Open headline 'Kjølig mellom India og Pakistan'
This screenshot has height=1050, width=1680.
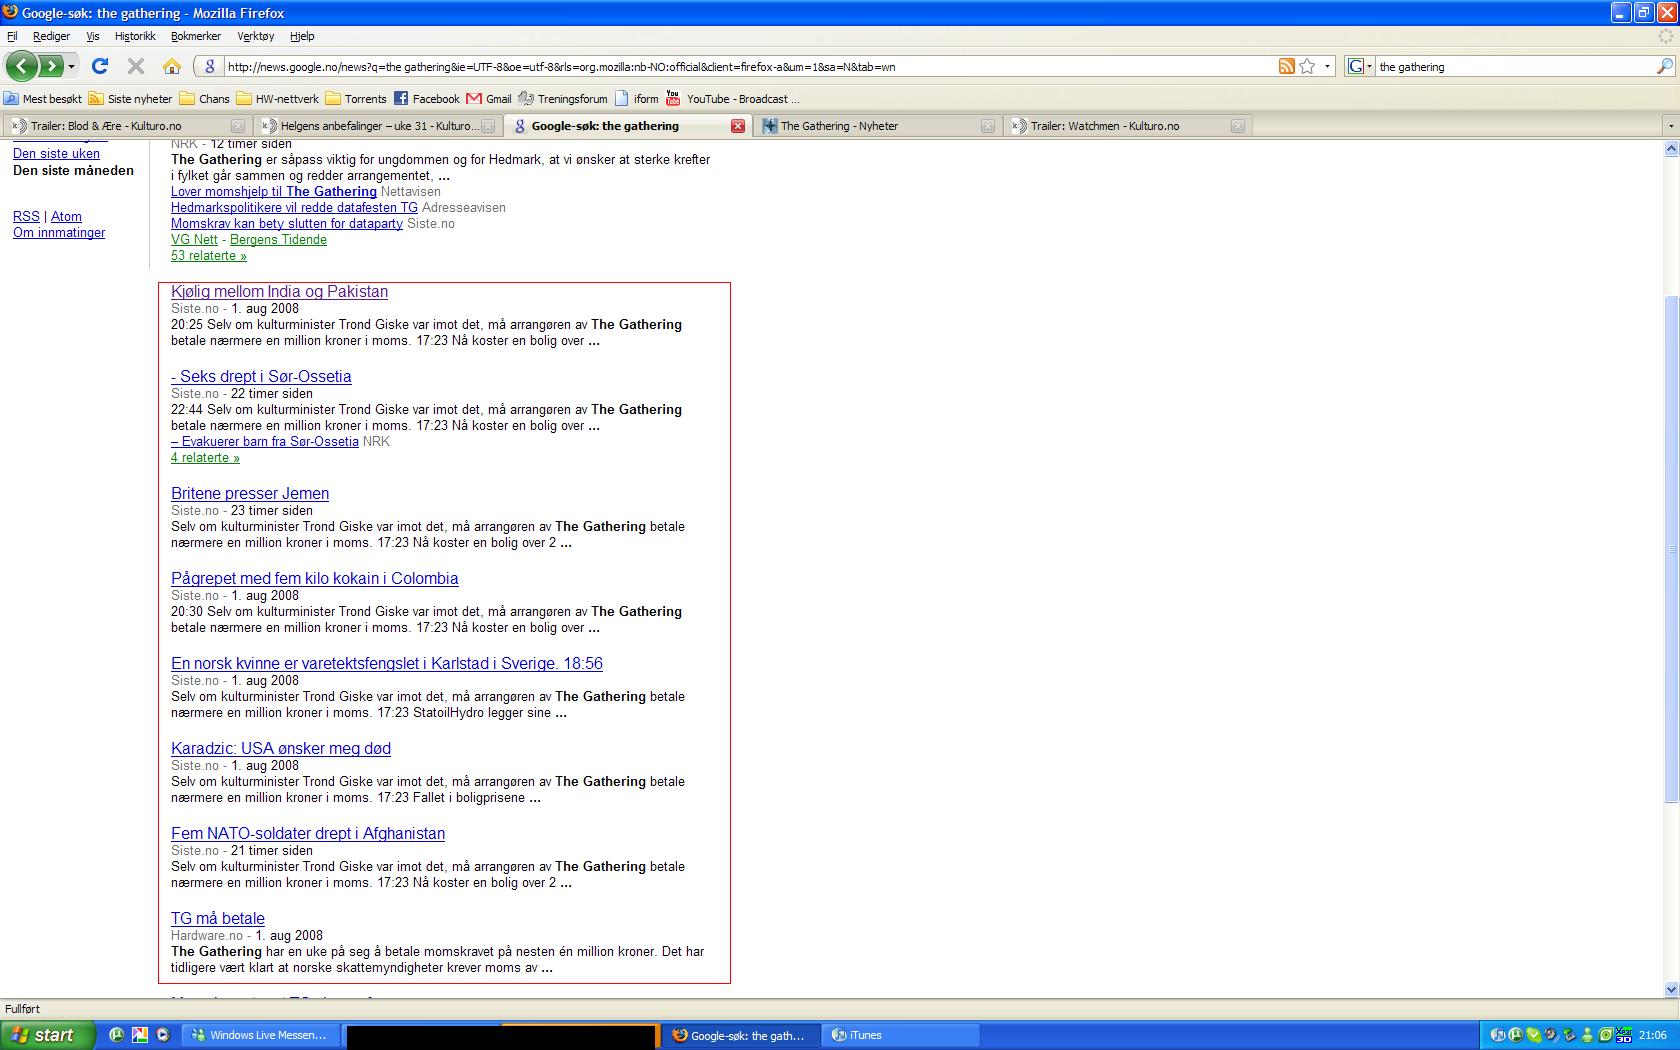[x=279, y=292]
